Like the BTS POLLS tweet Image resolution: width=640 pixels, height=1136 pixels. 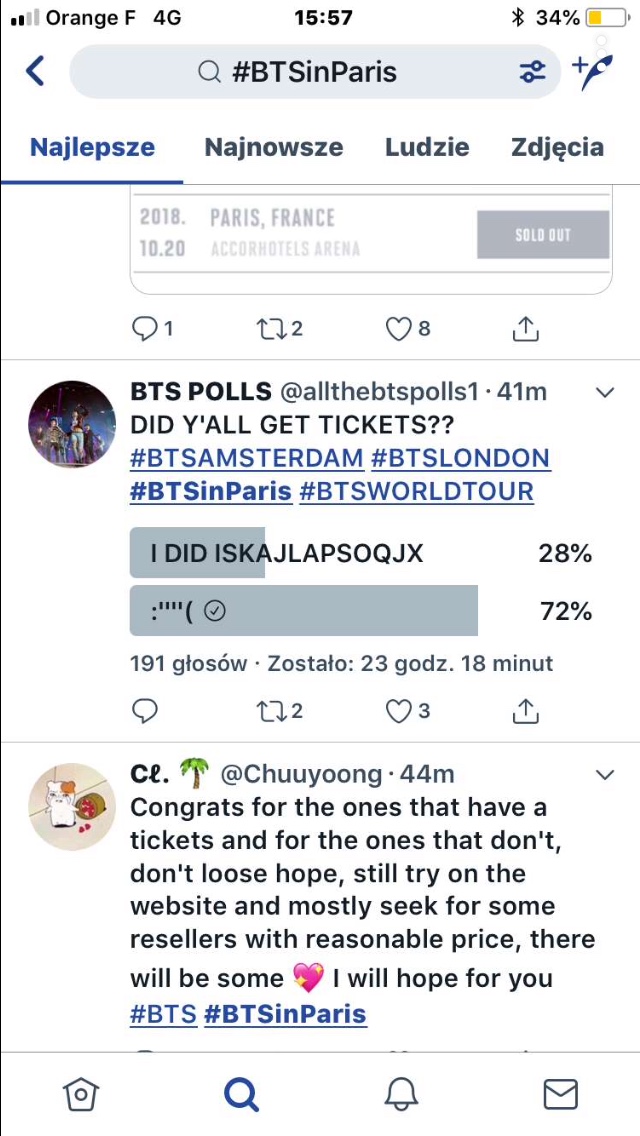[x=399, y=711]
